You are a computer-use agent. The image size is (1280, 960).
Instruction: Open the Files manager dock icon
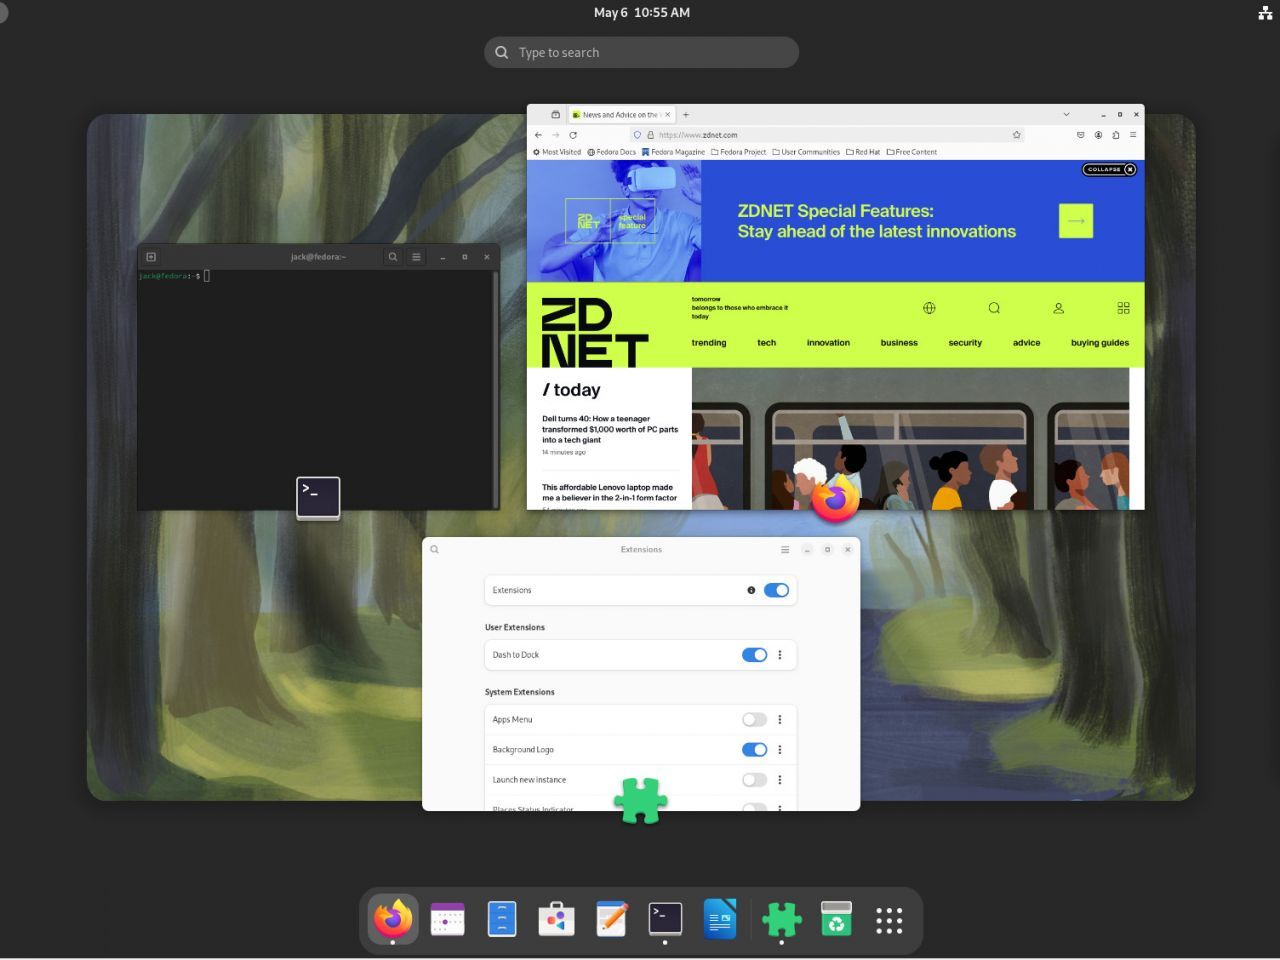point(502,919)
